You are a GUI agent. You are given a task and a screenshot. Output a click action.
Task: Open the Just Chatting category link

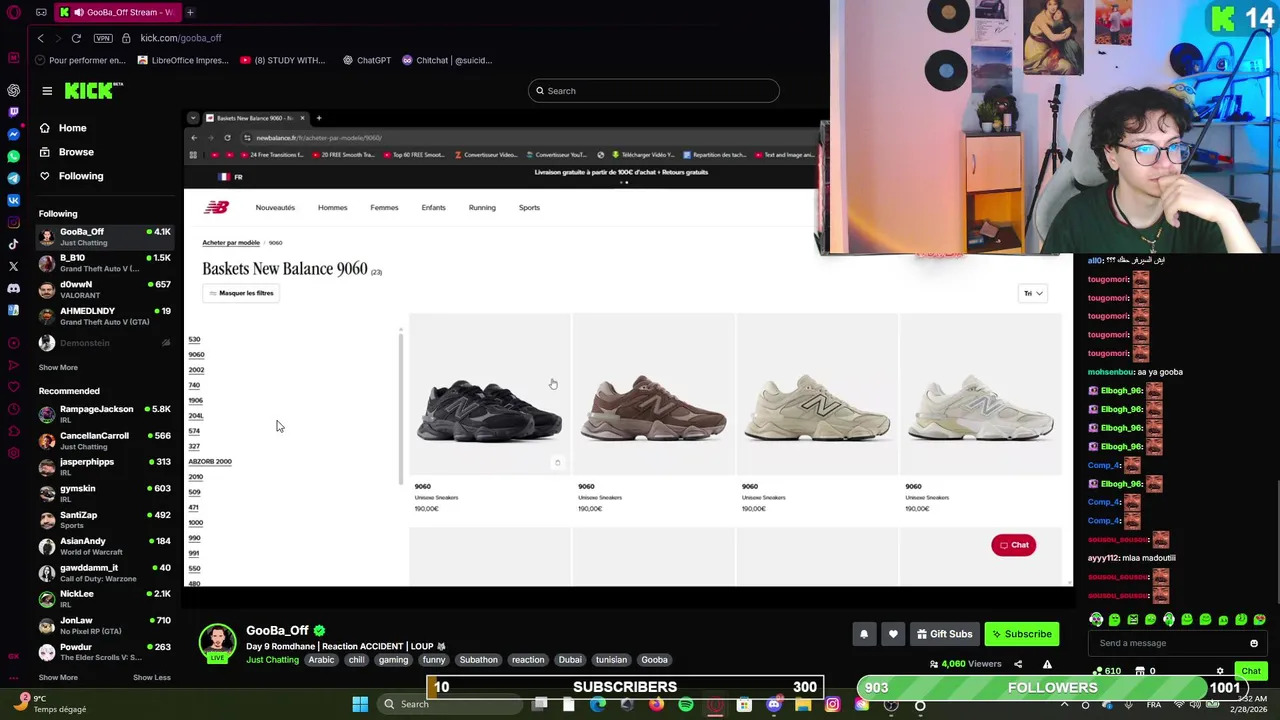pos(272,660)
